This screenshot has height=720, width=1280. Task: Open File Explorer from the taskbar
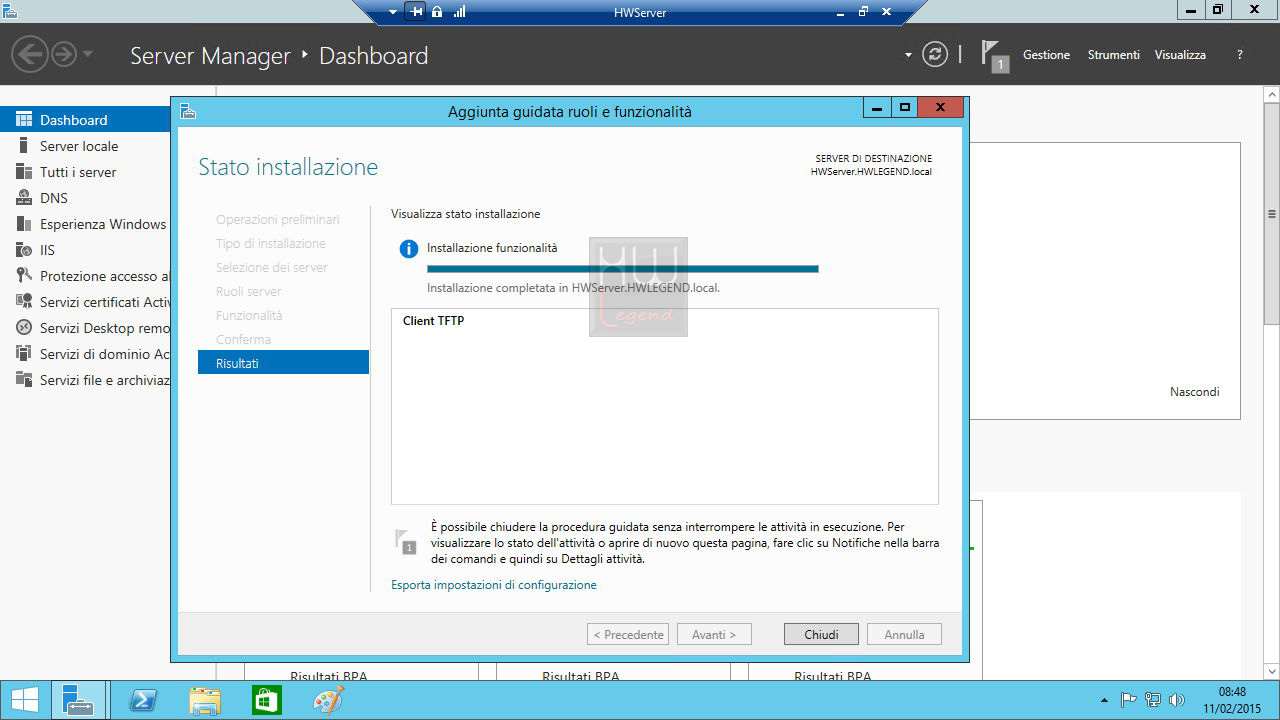coord(205,701)
